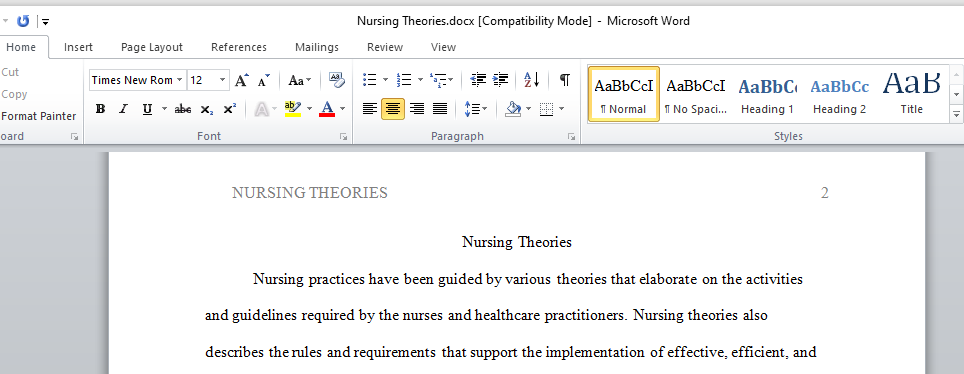The height and width of the screenshot is (374, 964).
Task: Switch to the Mailings tab
Action: (317, 47)
